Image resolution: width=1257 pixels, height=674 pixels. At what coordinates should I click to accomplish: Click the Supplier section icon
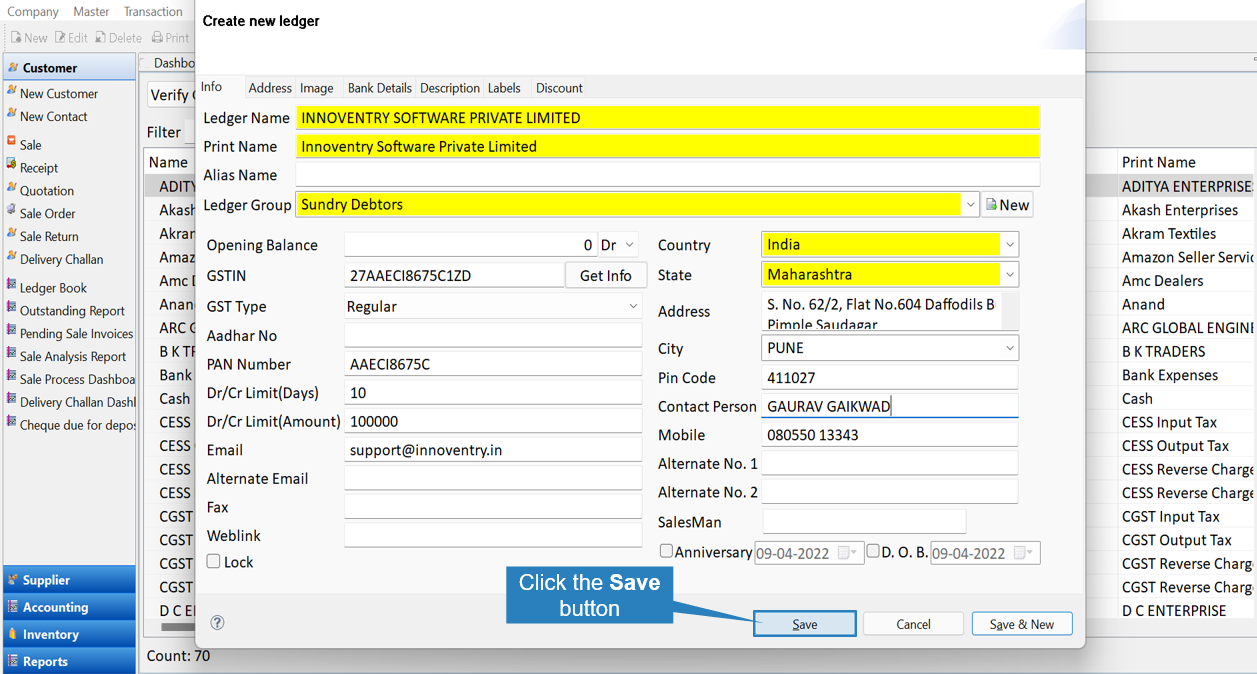pyautogui.click(x=13, y=579)
